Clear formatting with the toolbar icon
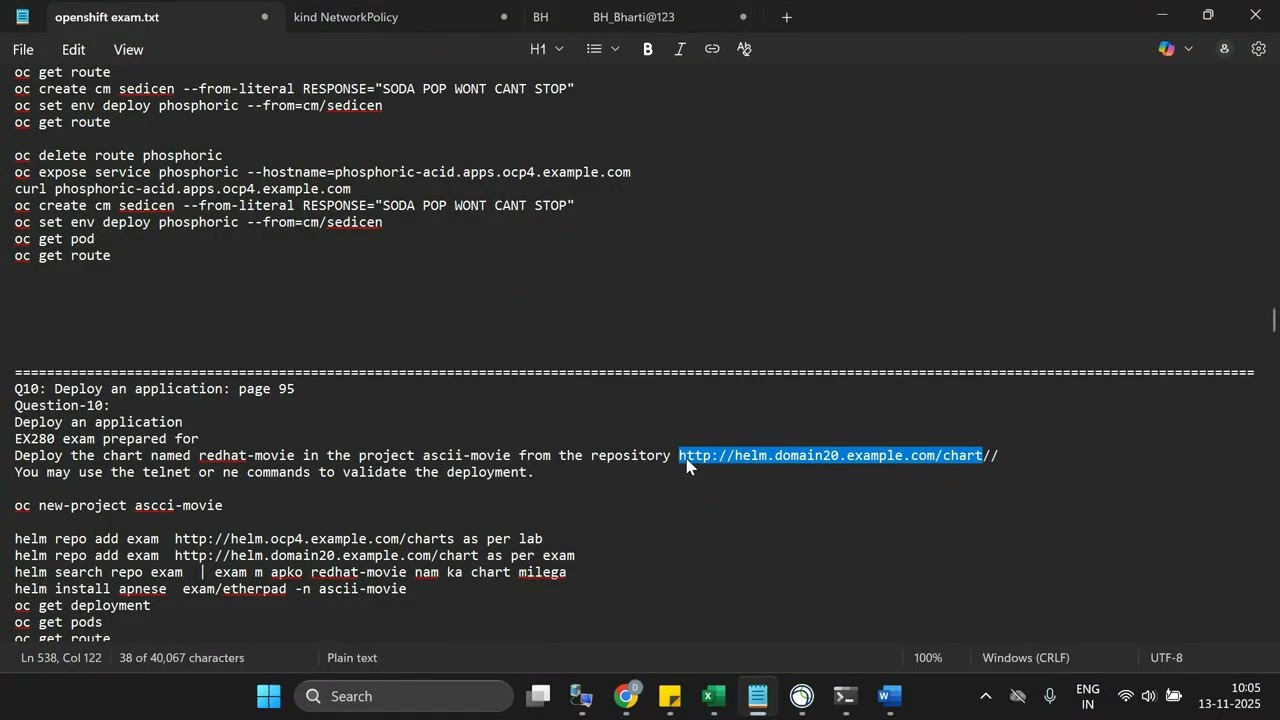This screenshot has width=1280, height=720. (744, 49)
